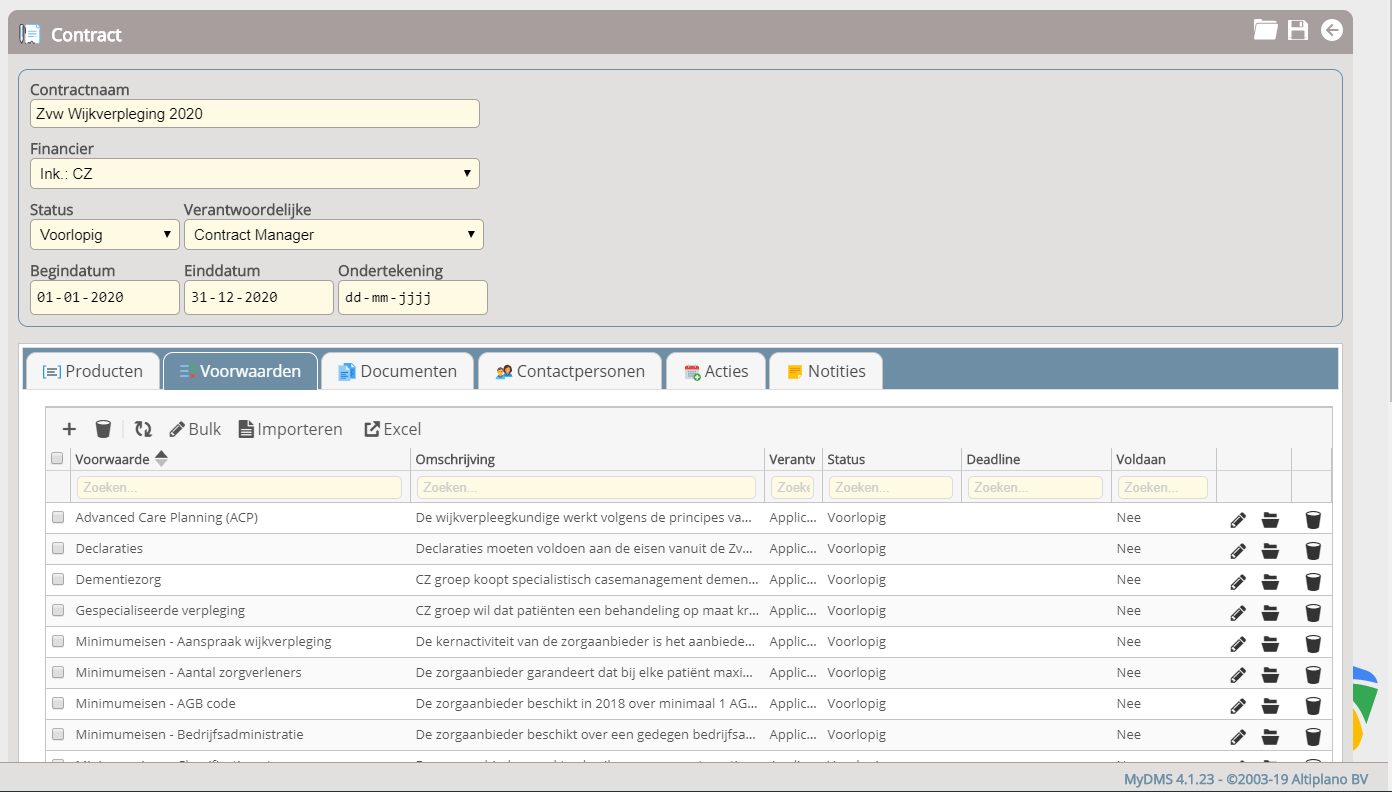
Task: Open the Verantwoordelijke dropdown
Action: pyautogui.click(x=334, y=235)
